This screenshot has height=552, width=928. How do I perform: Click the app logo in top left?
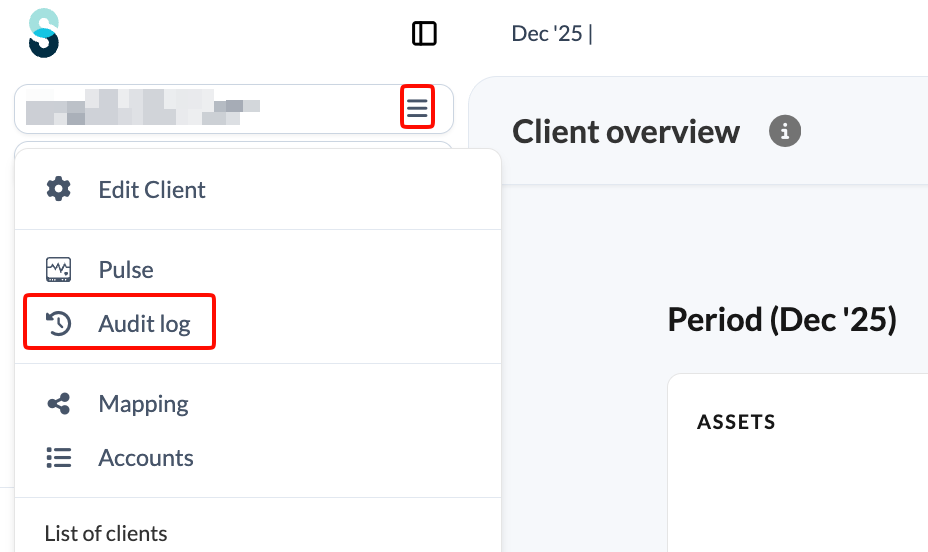pos(44,33)
